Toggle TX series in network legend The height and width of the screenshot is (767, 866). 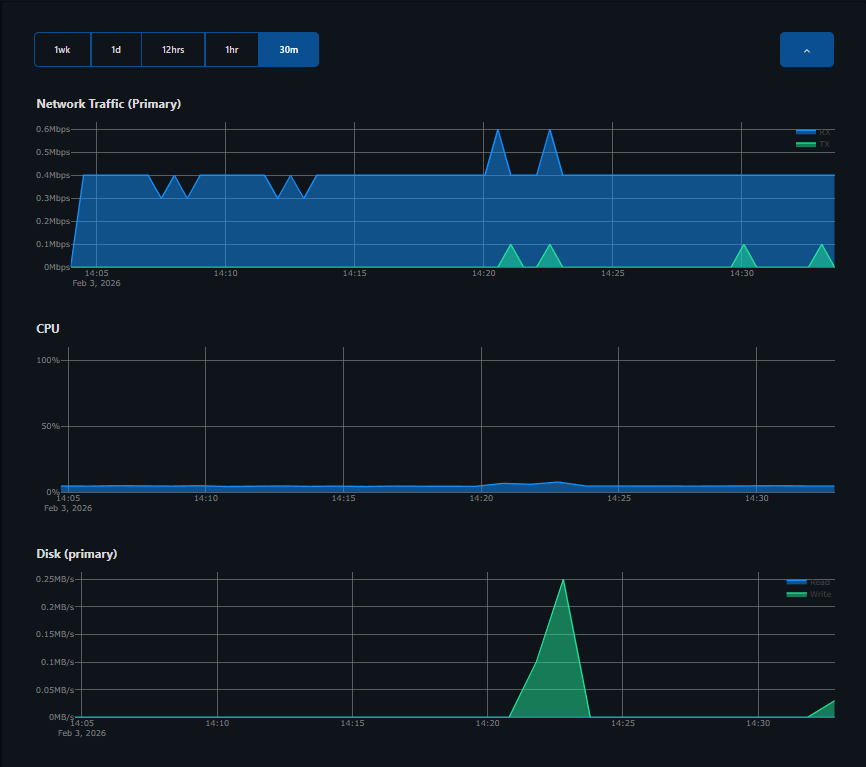[813, 144]
